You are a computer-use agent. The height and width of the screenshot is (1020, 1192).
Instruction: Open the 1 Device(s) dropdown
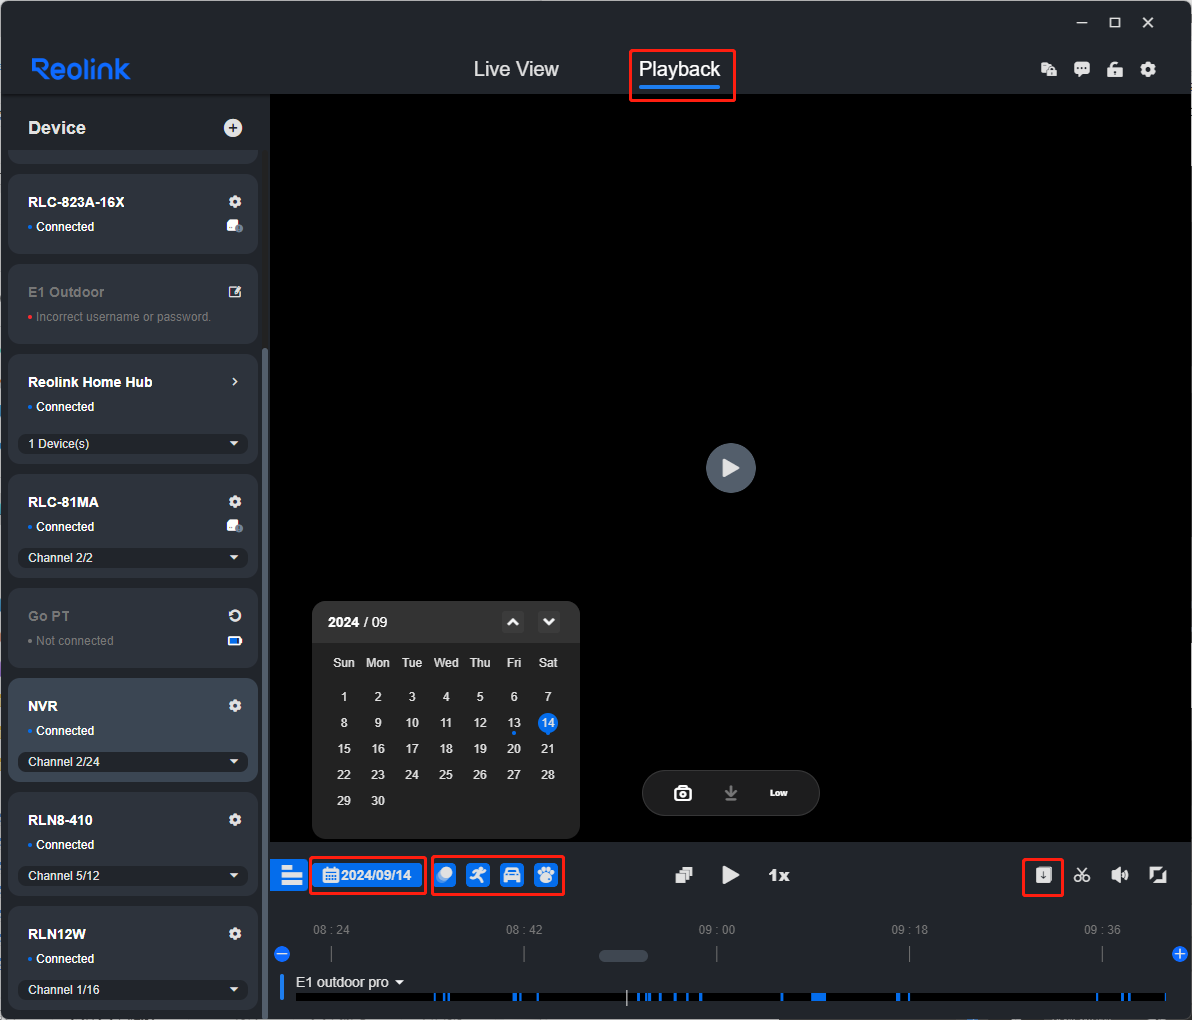[x=133, y=444]
